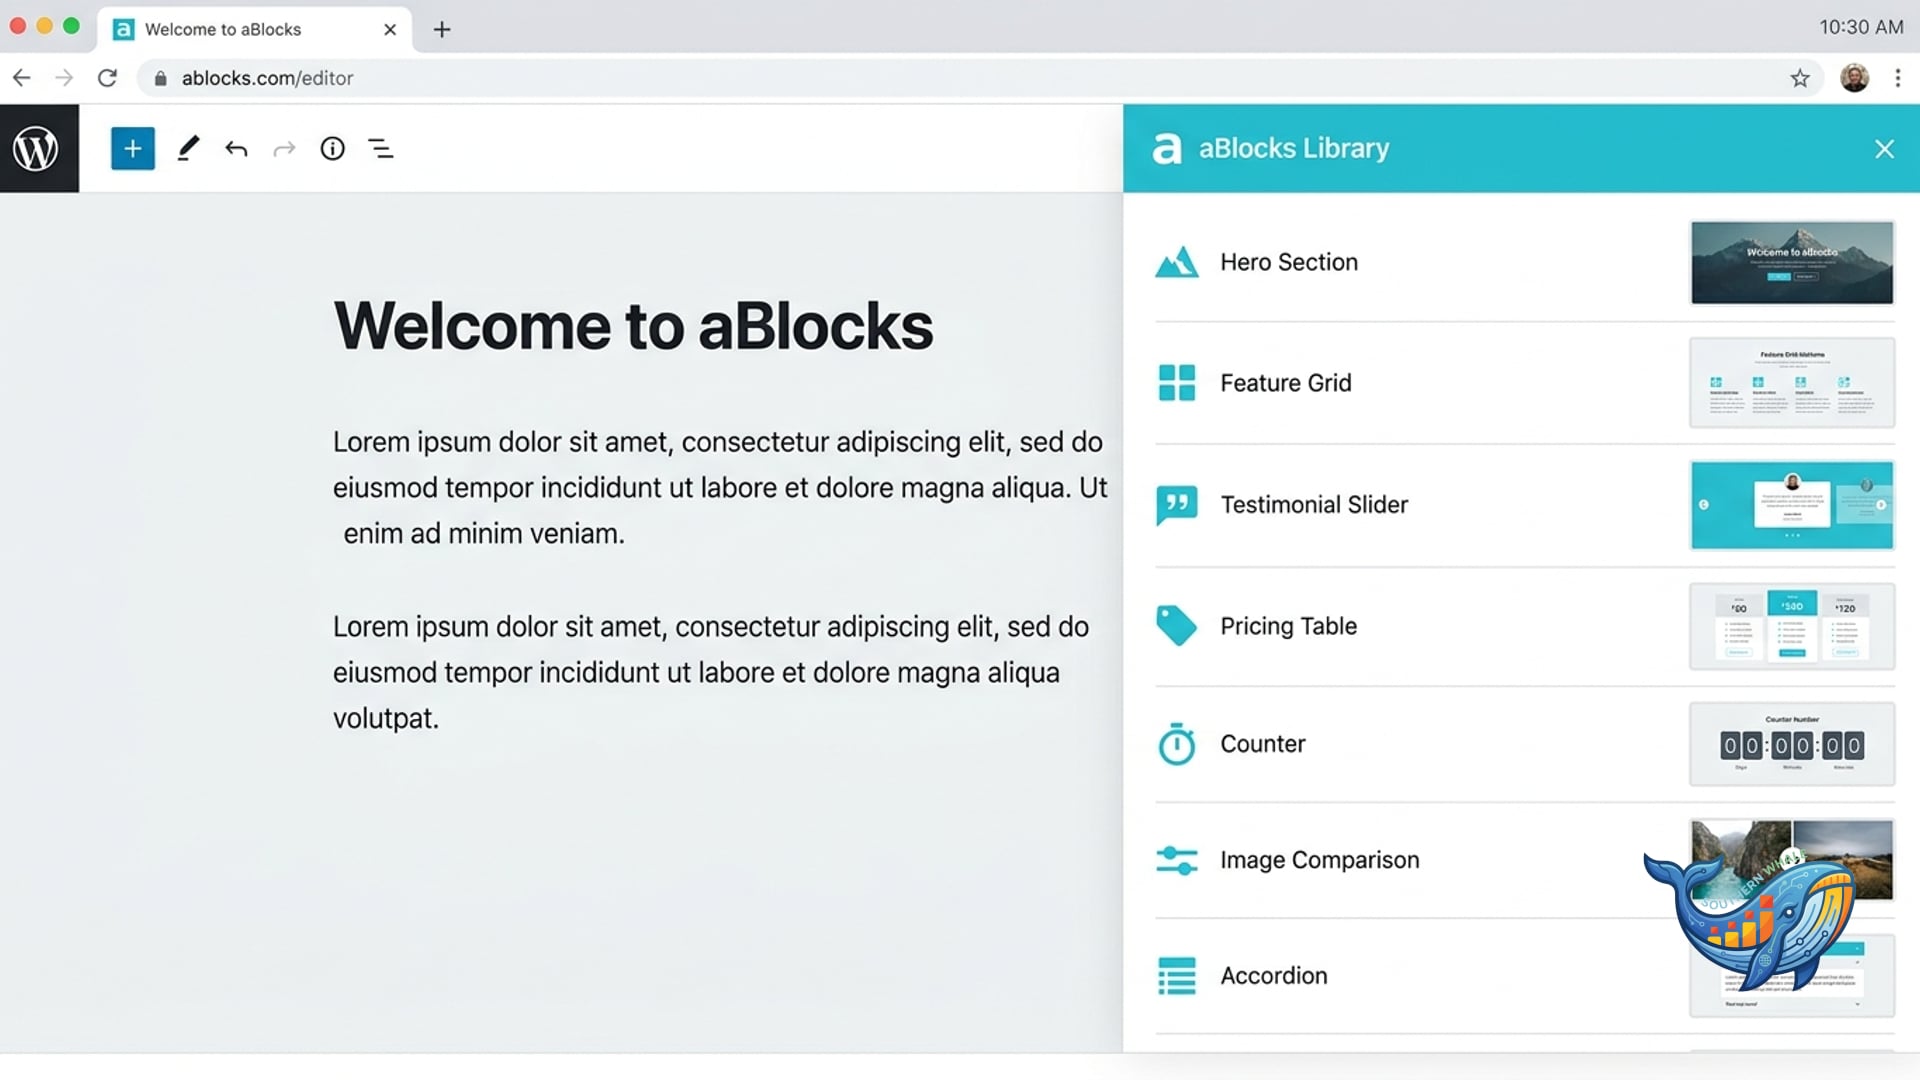Select the pencil edit tool
The image size is (1920, 1080).
click(188, 149)
